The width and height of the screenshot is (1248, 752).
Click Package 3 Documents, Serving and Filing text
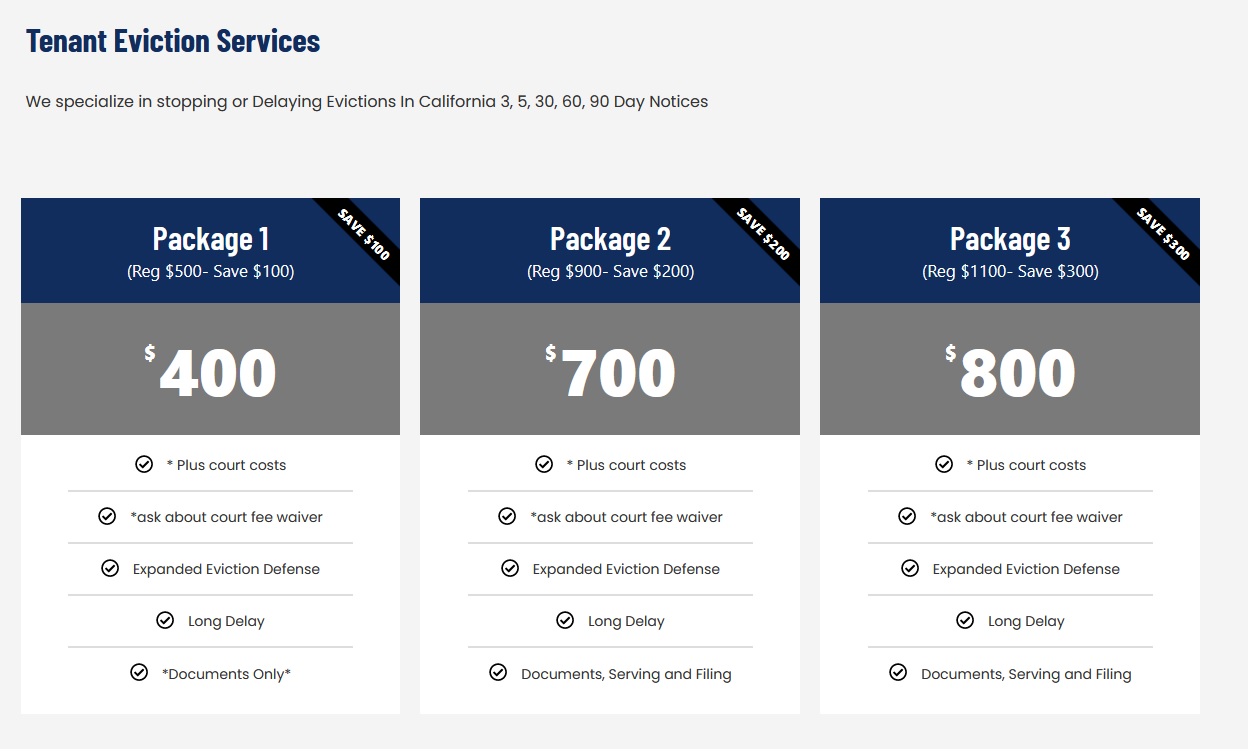[1026, 674]
